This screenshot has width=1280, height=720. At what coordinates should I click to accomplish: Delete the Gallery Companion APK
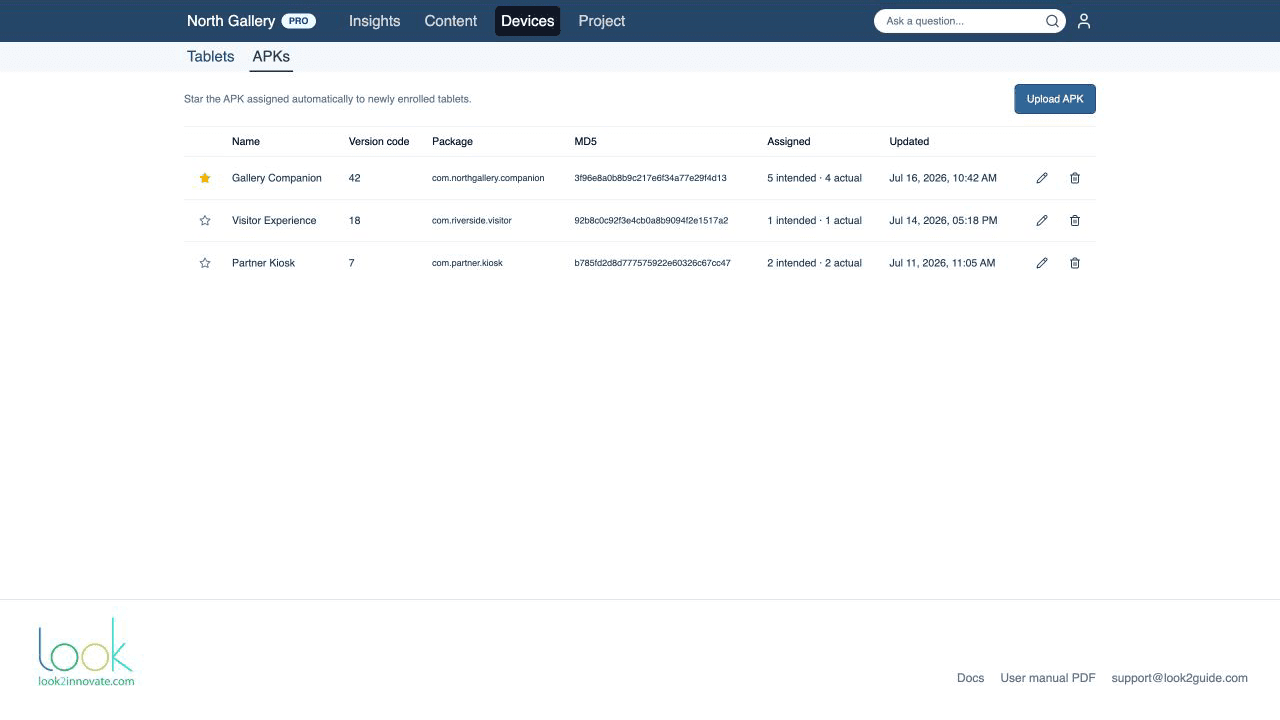coord(1075,178)
